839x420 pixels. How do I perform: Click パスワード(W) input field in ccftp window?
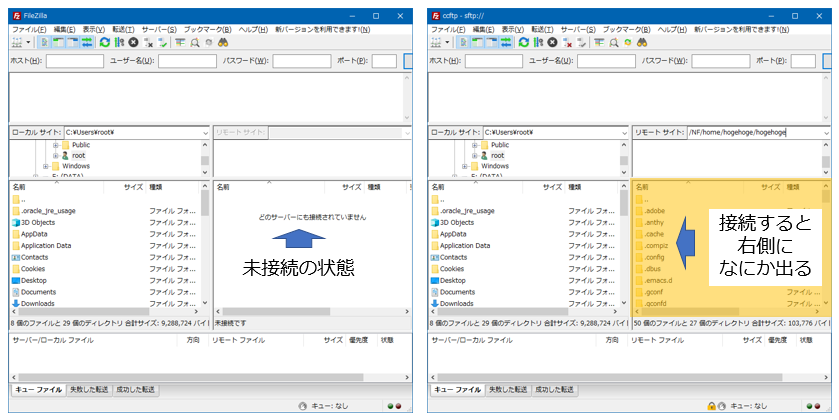(721, 61)
